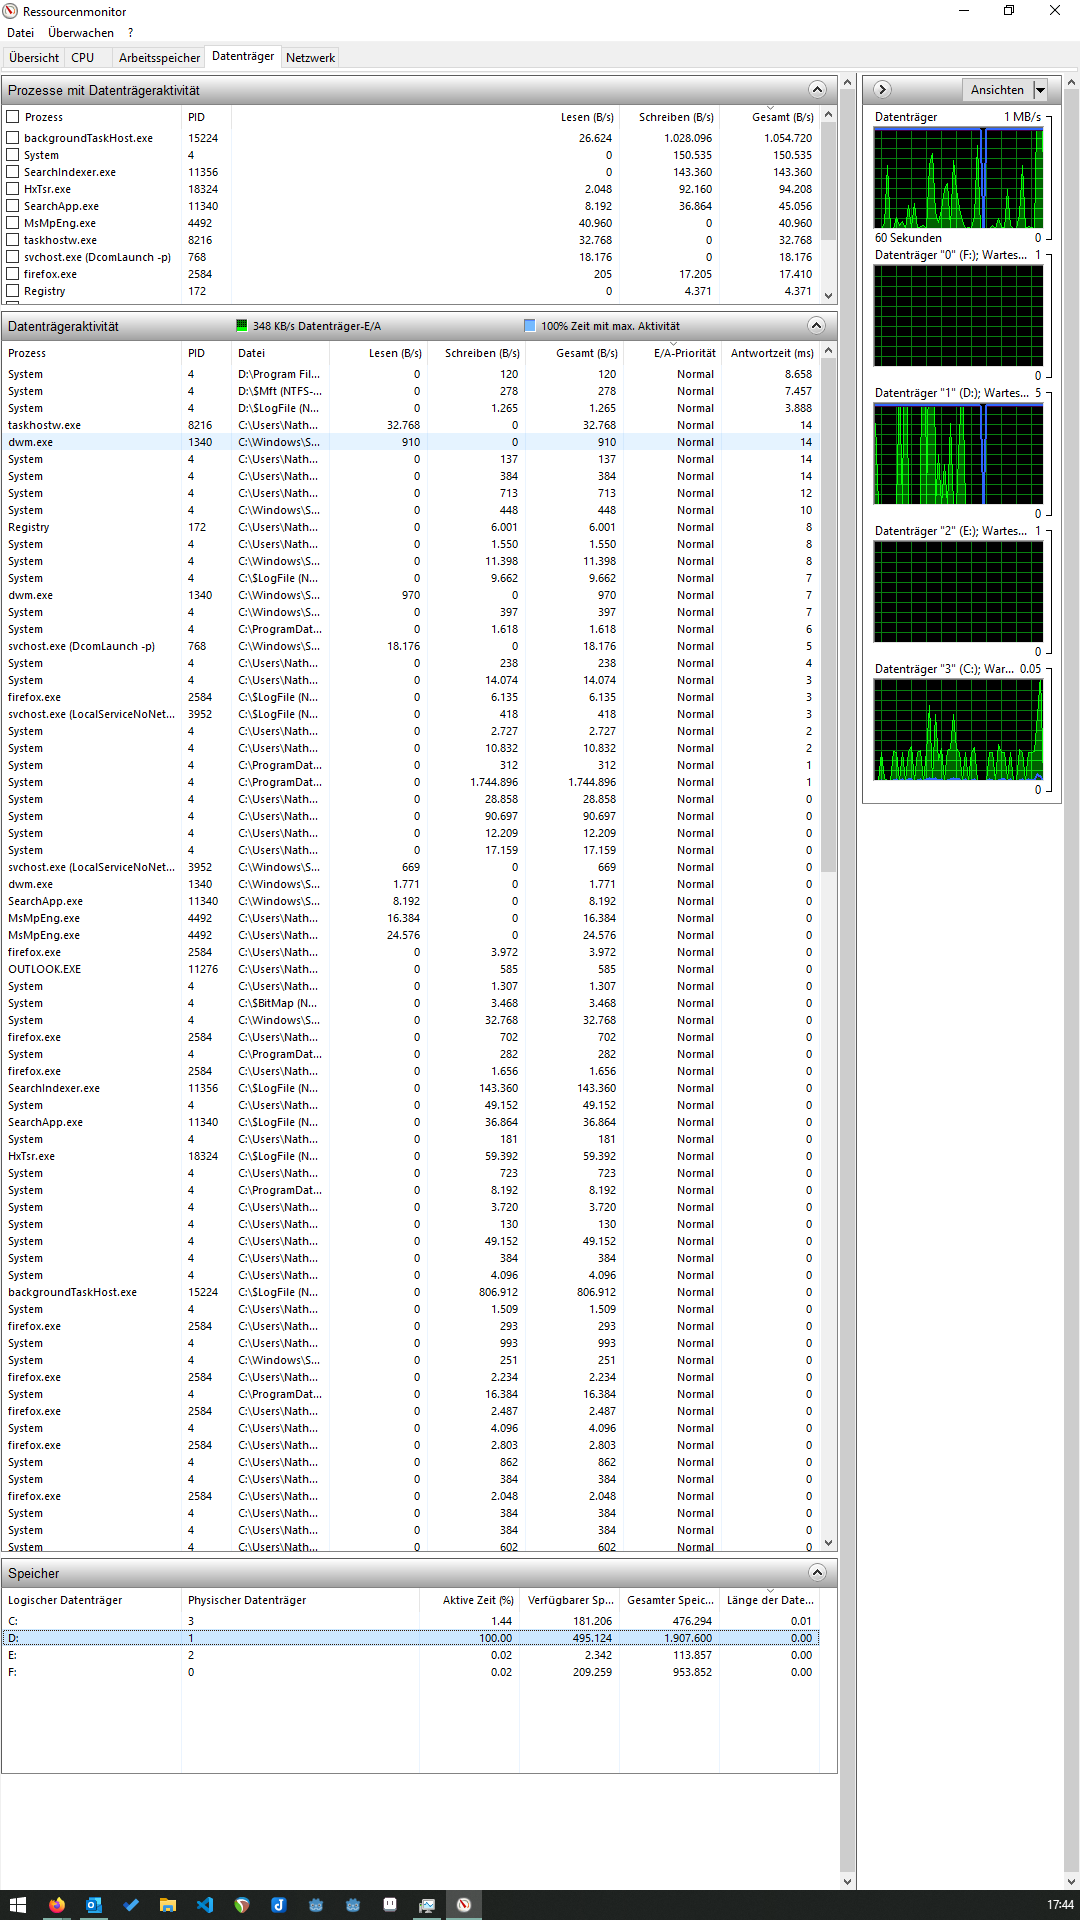Open the Datei menu
1080x1920 pixels.
click(x=20, y=33)
